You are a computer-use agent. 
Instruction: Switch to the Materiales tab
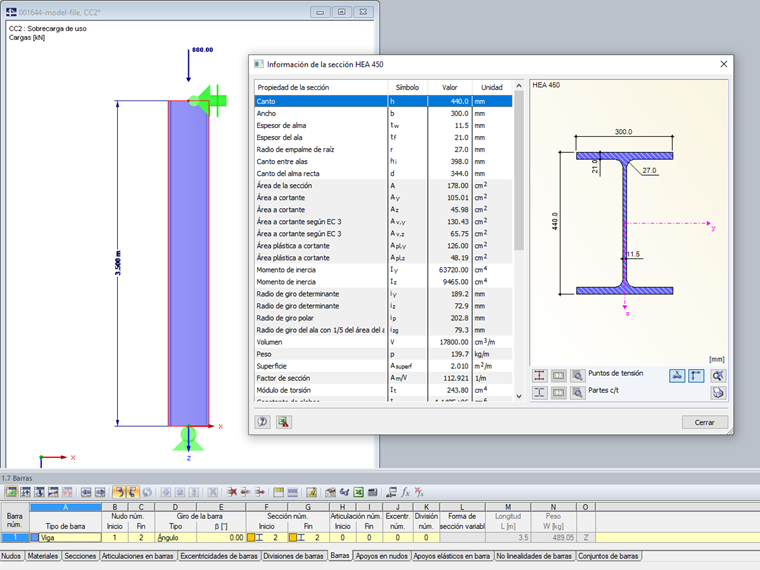tap(43, 556)
